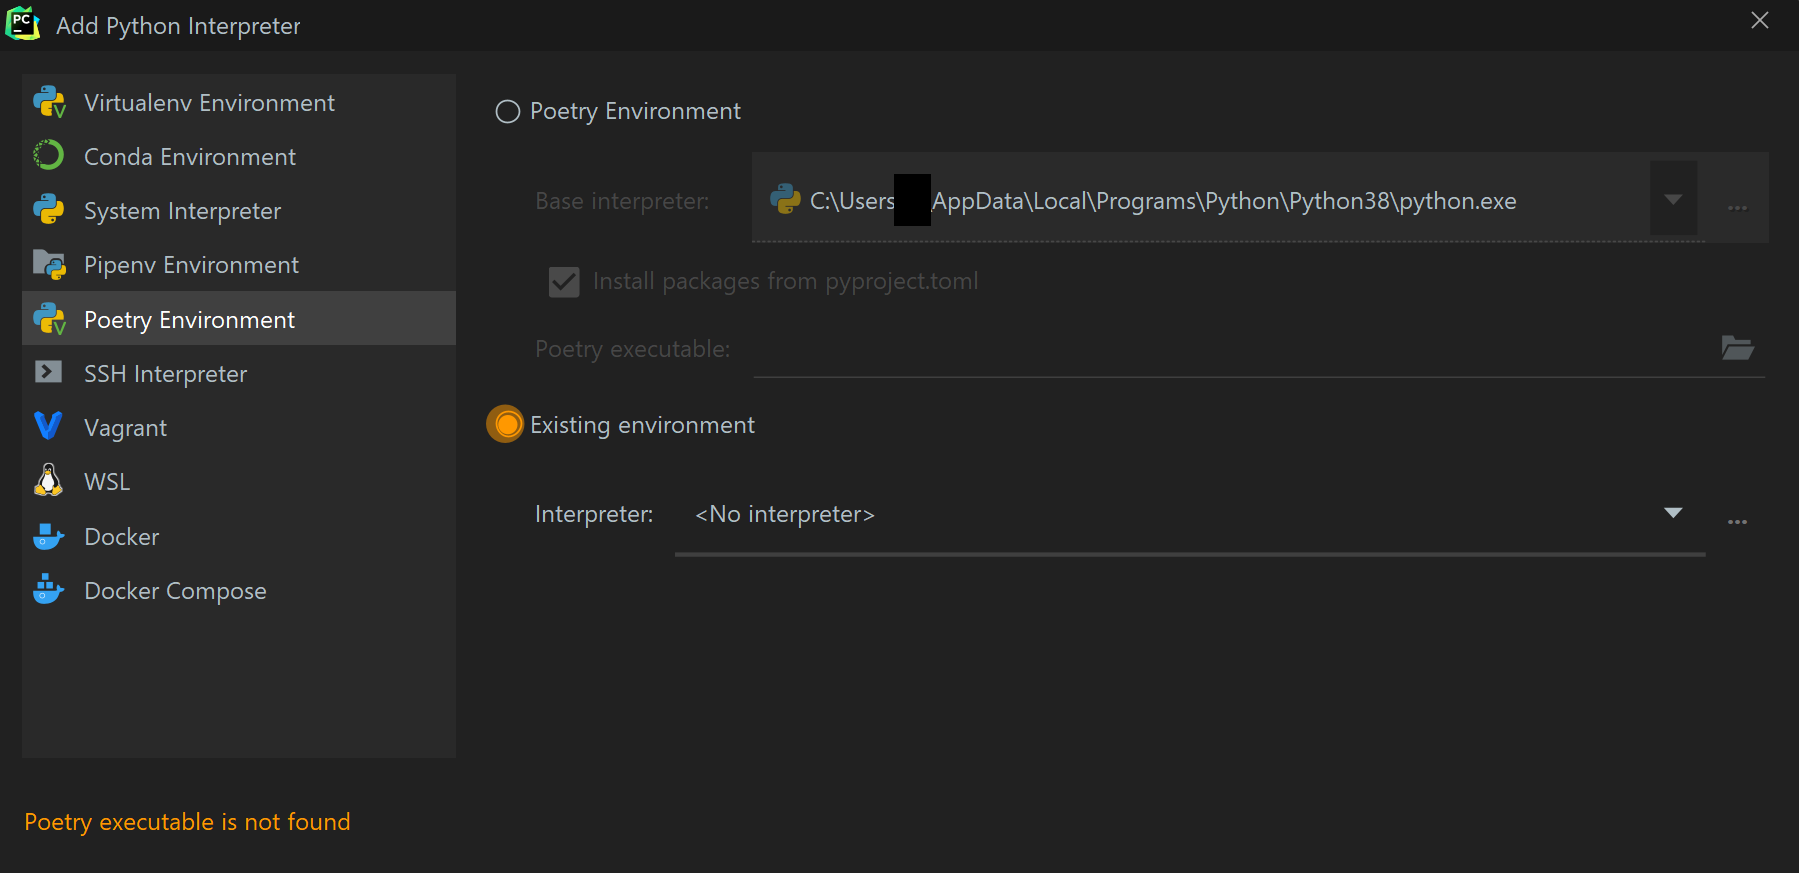Choose WSL in sidebar
This screenshot has width=1799, height=873.
(x=239, y=481)
